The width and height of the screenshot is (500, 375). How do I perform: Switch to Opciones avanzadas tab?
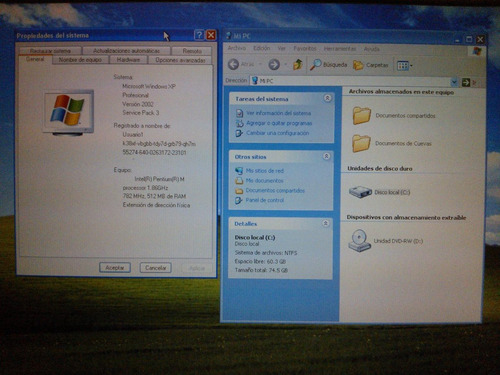180,60
